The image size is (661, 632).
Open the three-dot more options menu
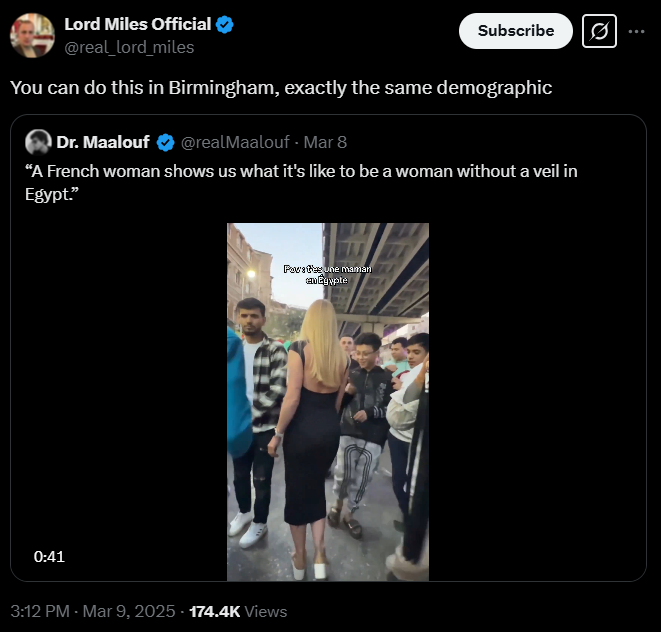point(636,31)
